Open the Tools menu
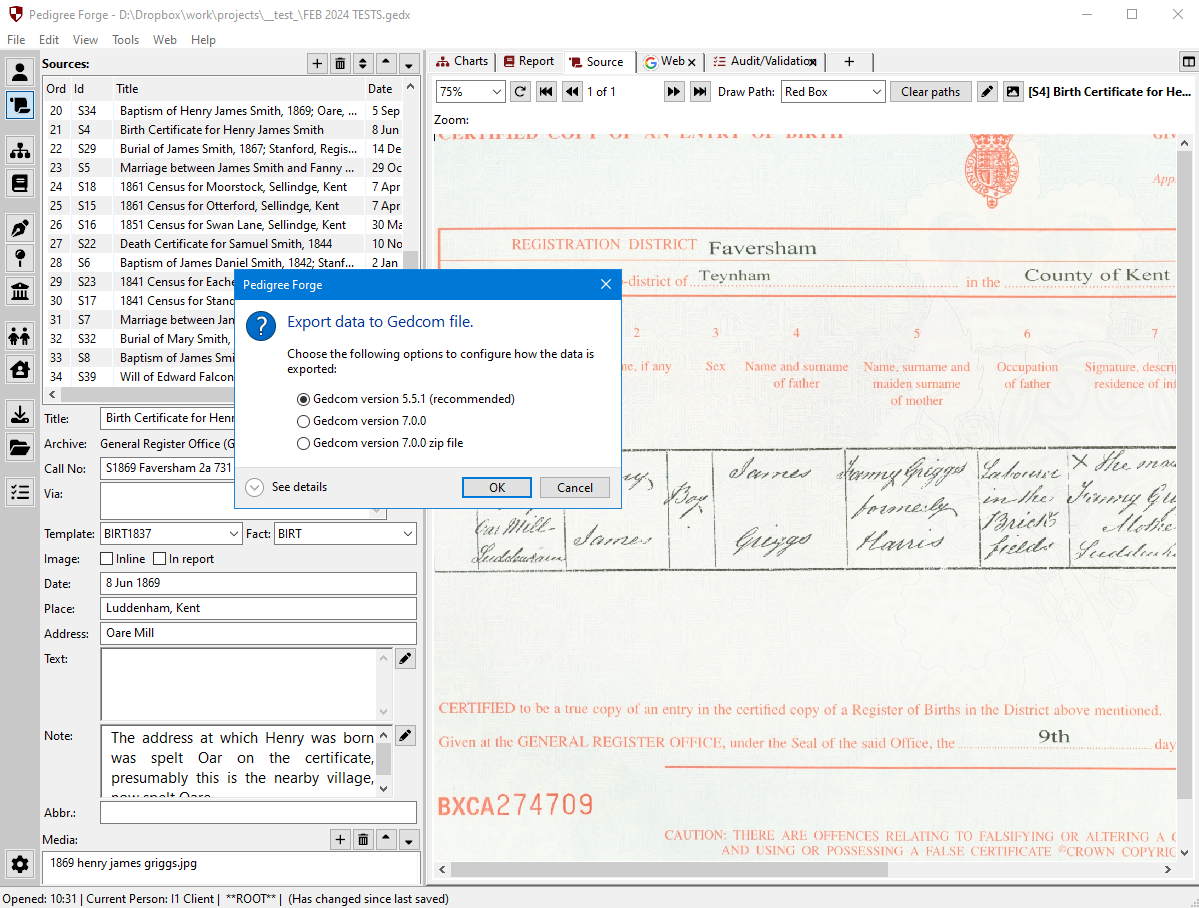1199x908 pixels. coord(125,40)
